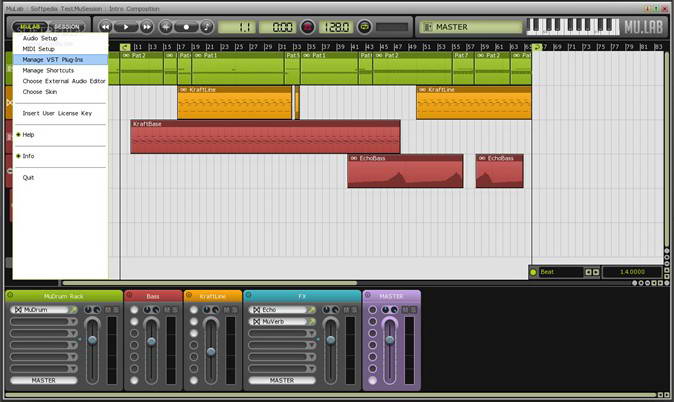
Task: Click the MASTER output button of MuDrum Rack
Action: (43, 381)
